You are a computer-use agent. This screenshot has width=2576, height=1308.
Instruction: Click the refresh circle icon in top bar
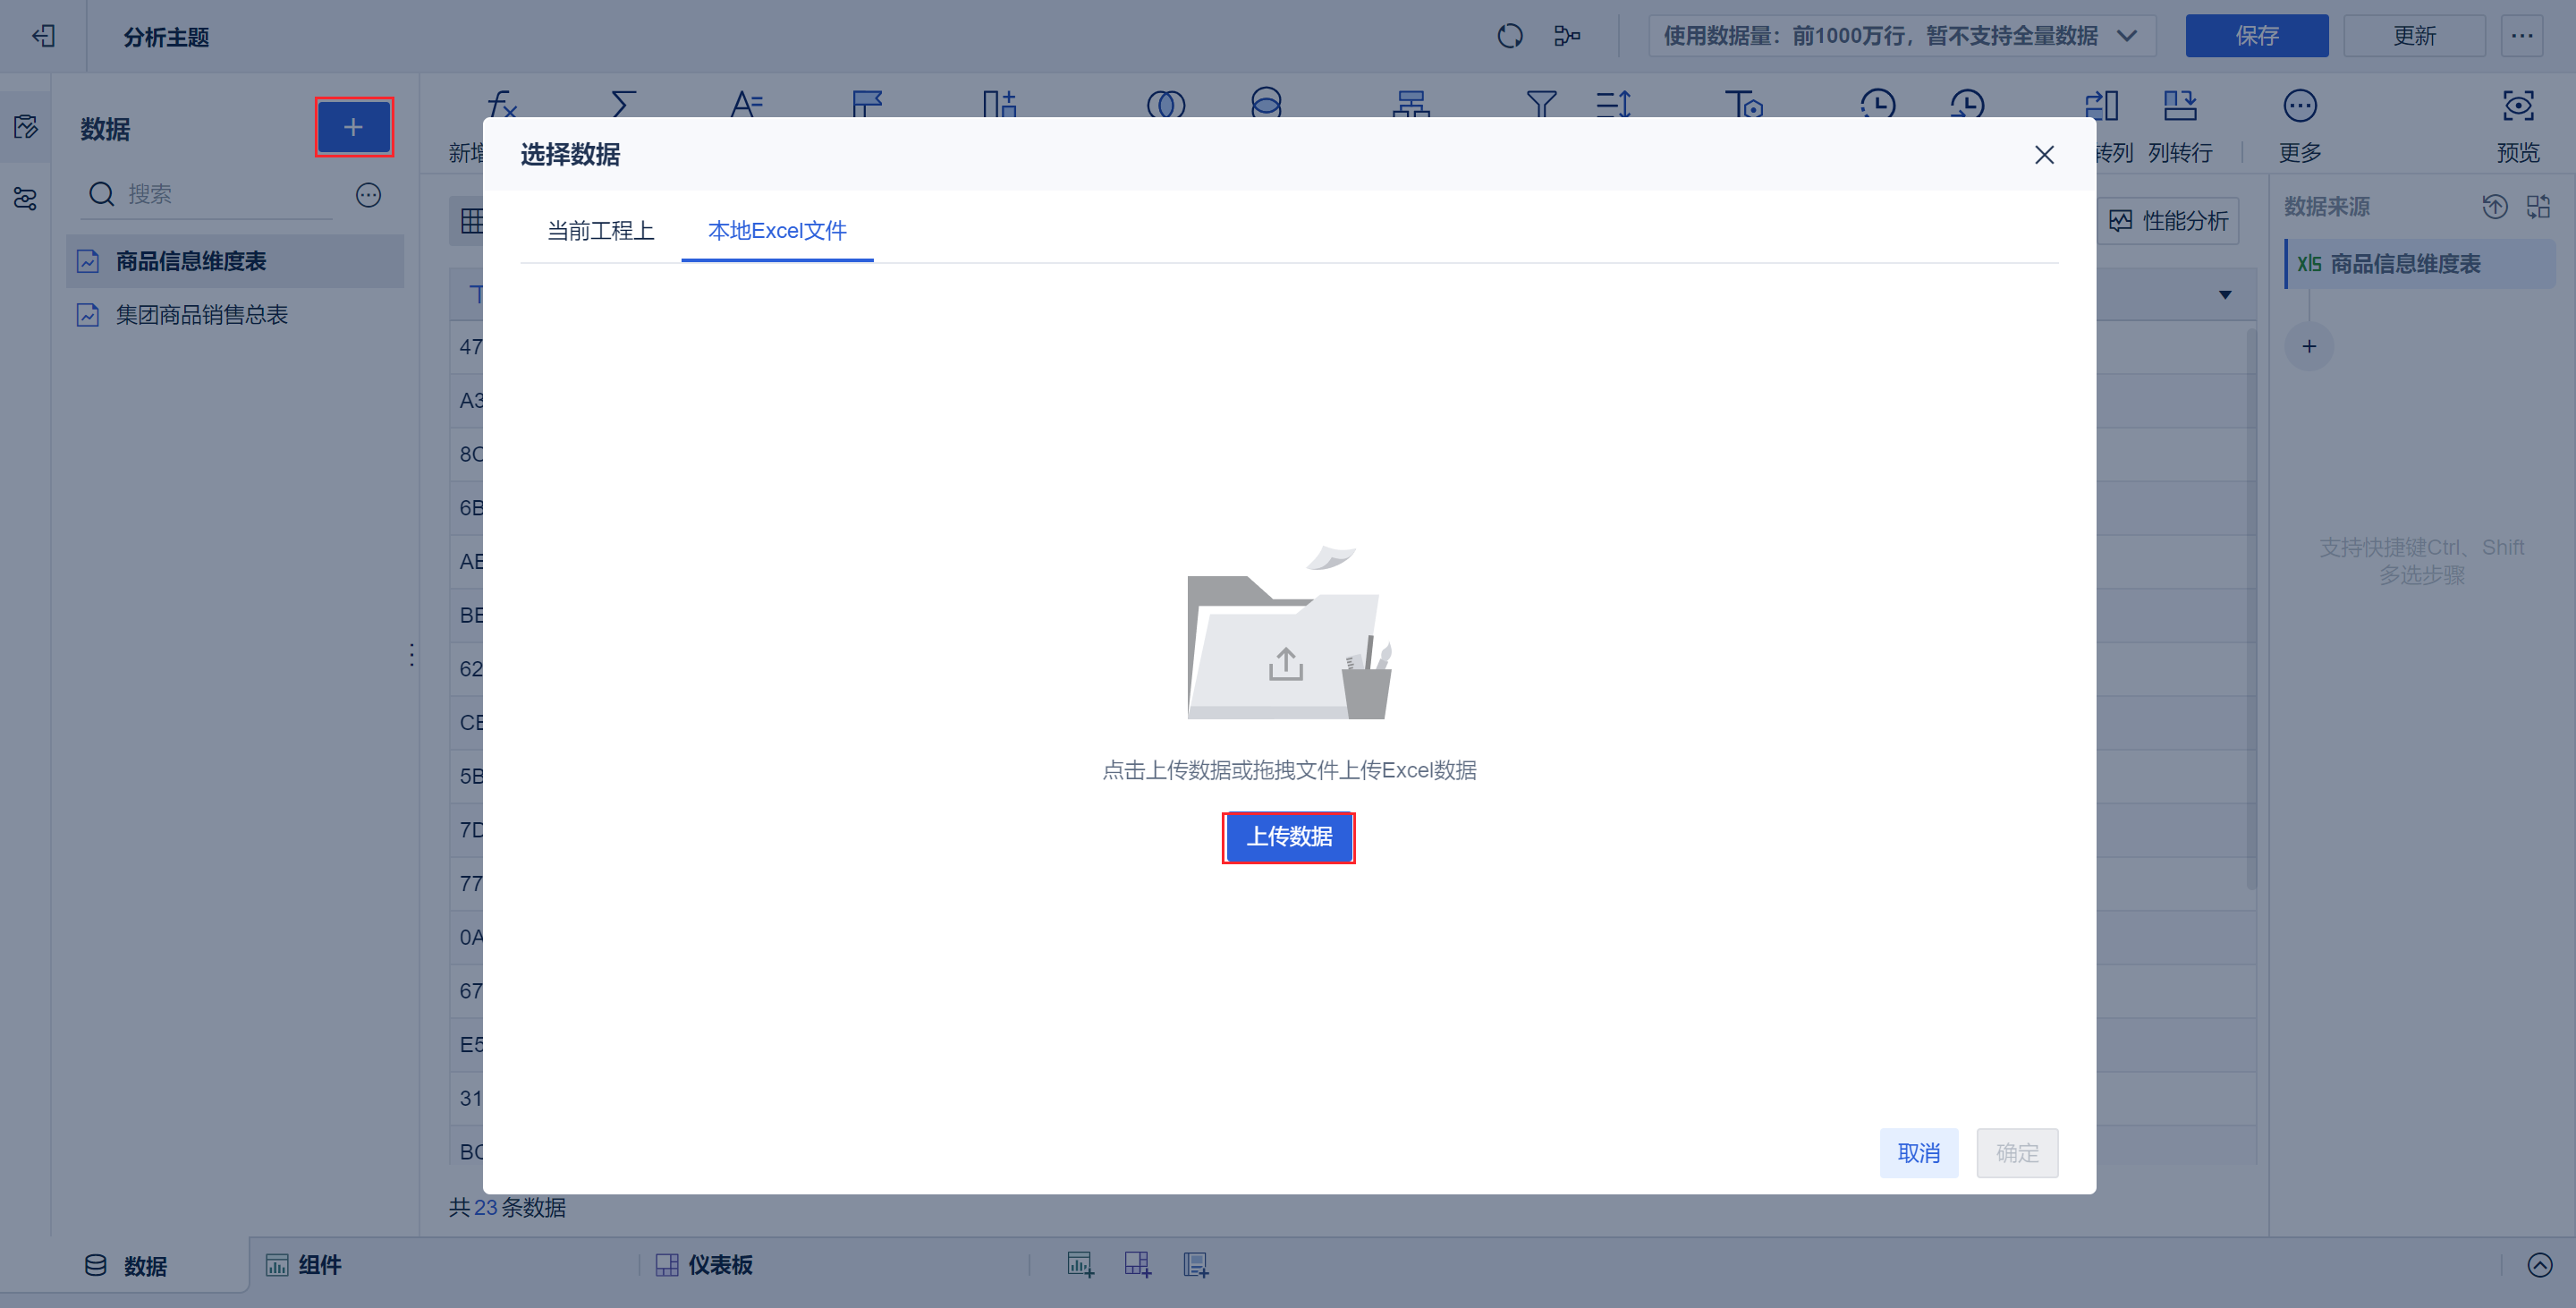1509,36
